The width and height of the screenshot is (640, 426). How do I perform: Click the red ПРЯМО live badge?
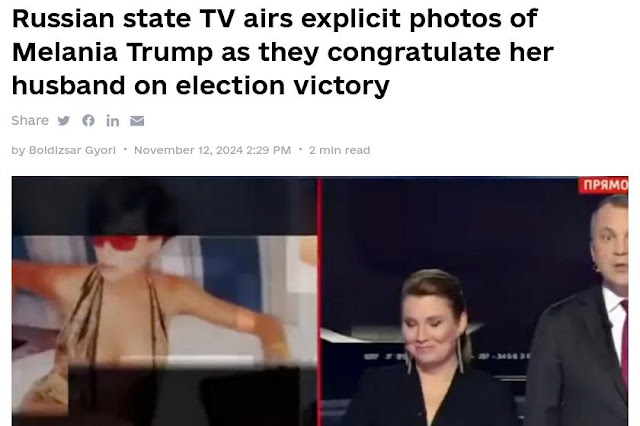tap(604, 185)
